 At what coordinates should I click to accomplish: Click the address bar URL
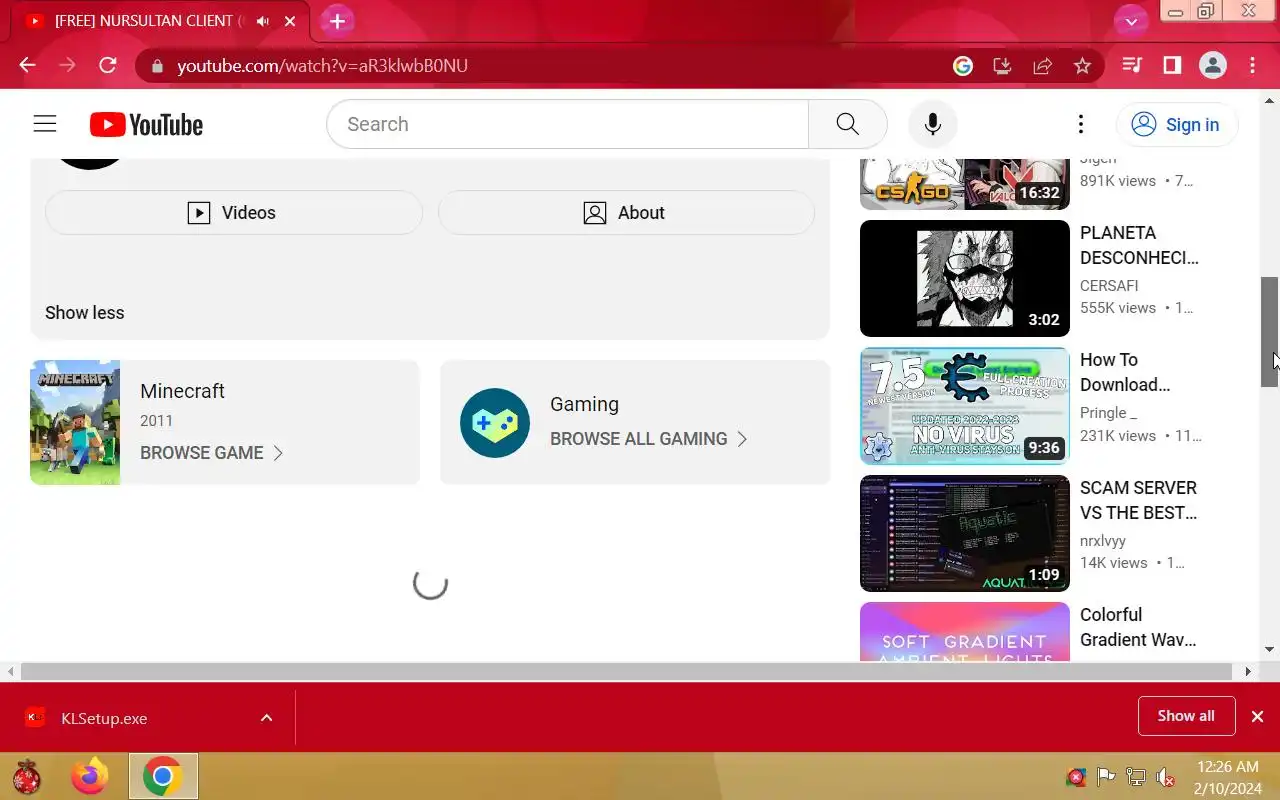click(322, 65)
